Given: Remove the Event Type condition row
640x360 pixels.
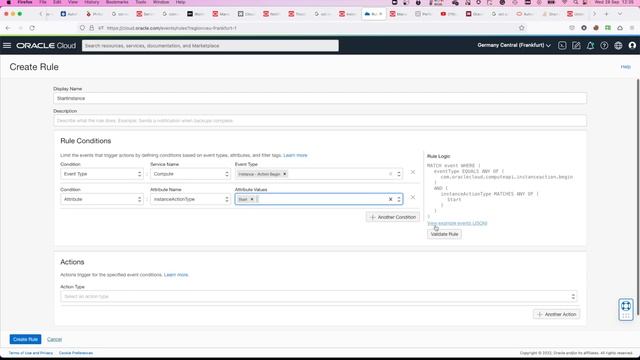Looking at the screenshot, I should point(413,172).
